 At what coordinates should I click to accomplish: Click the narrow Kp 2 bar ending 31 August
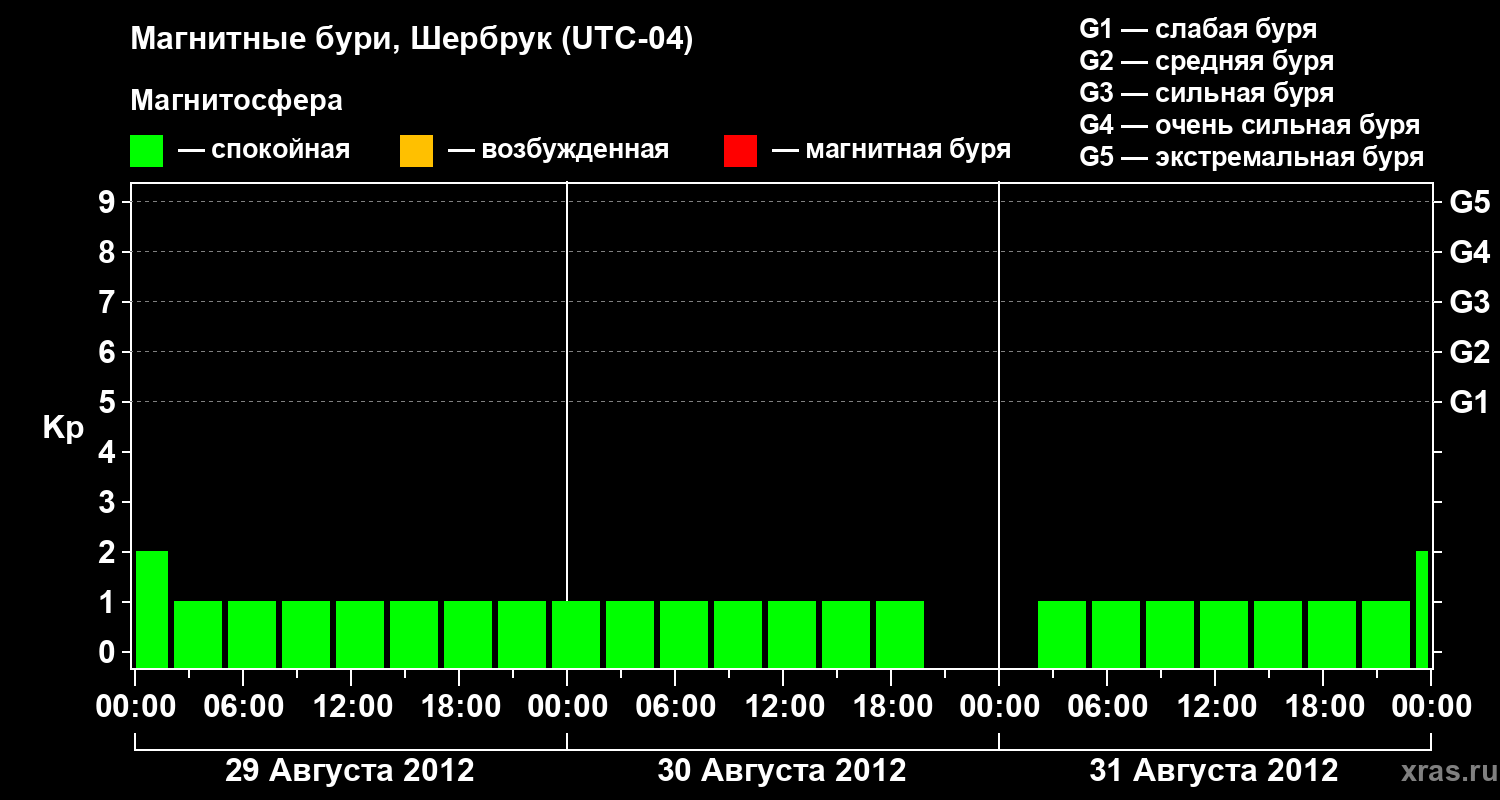[x=1422, y=609]
